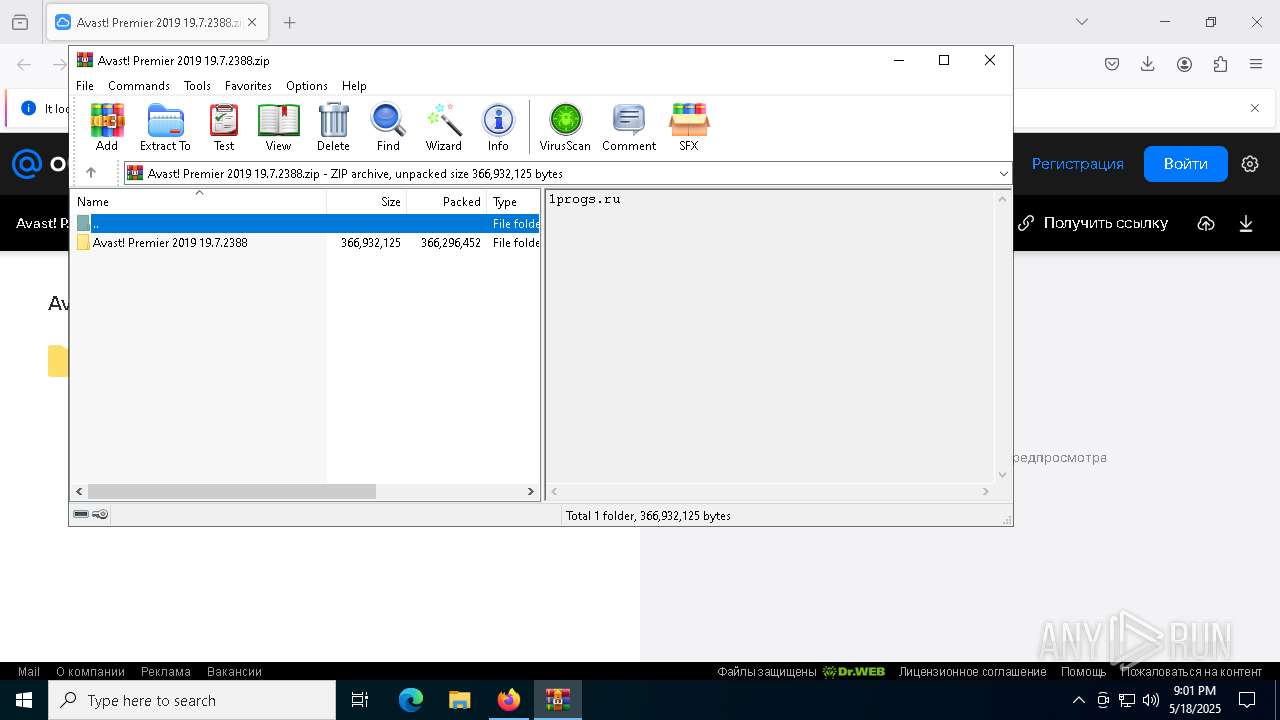Click the Delete trash can icon

333,127
